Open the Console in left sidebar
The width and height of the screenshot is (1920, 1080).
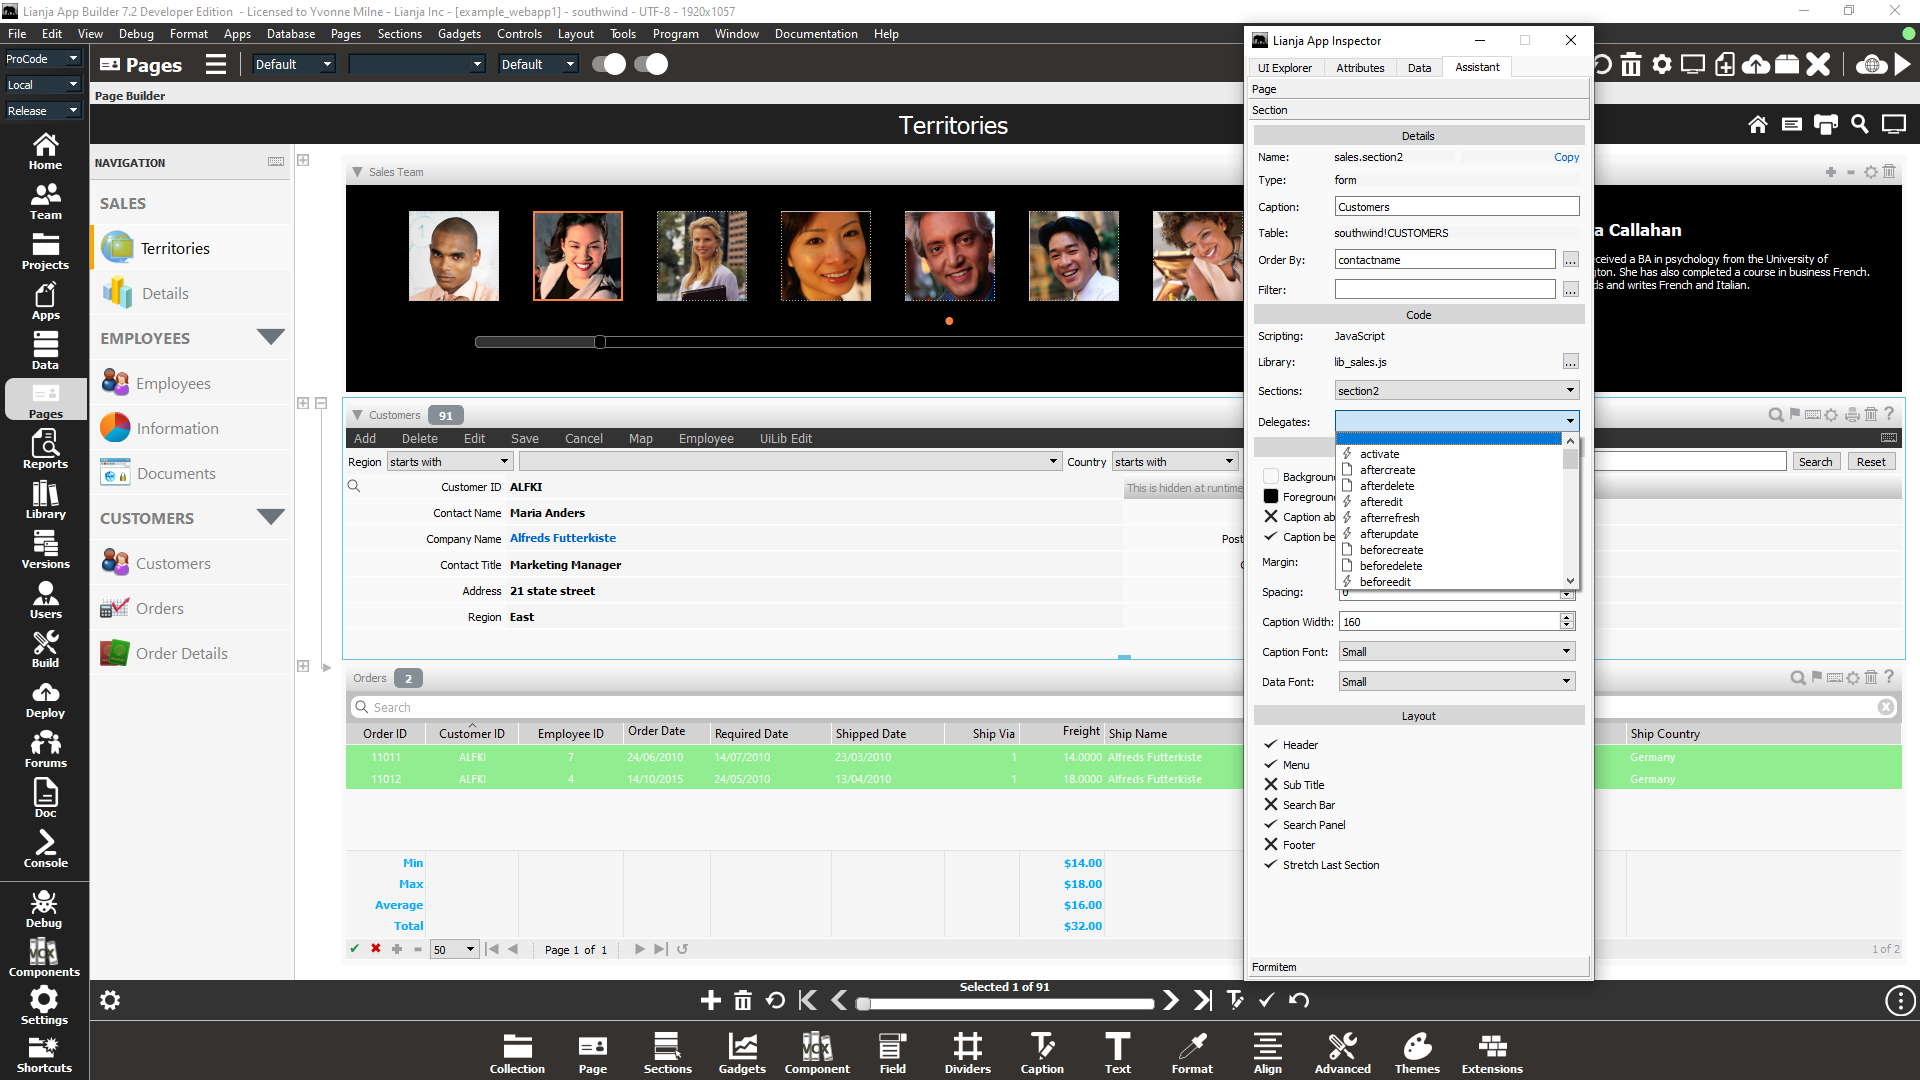click(x=45, y=849)
